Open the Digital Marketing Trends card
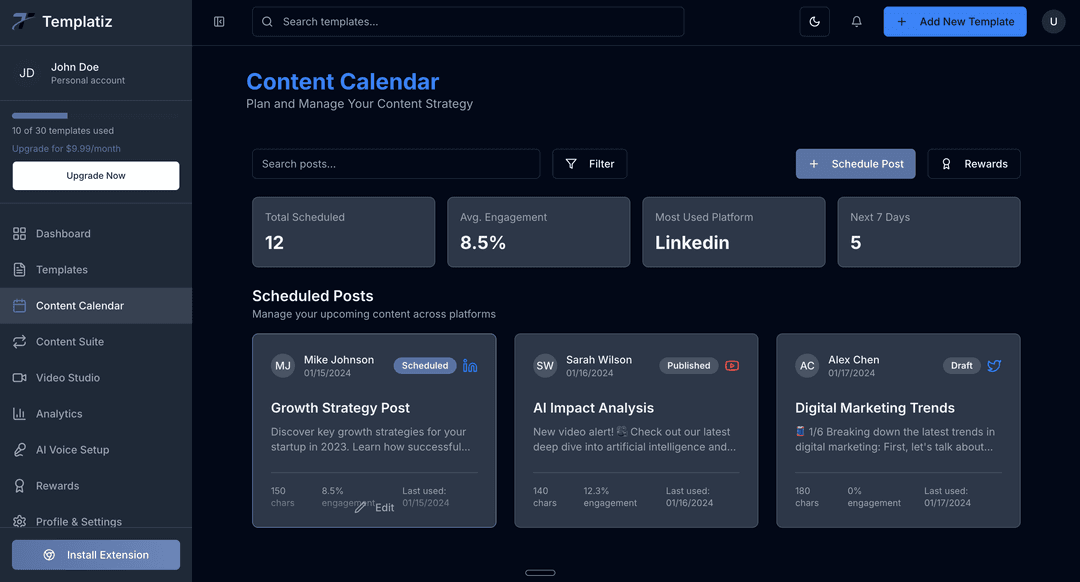The image size is (1080, 582). pyautogui.click(x=898, y=430)
